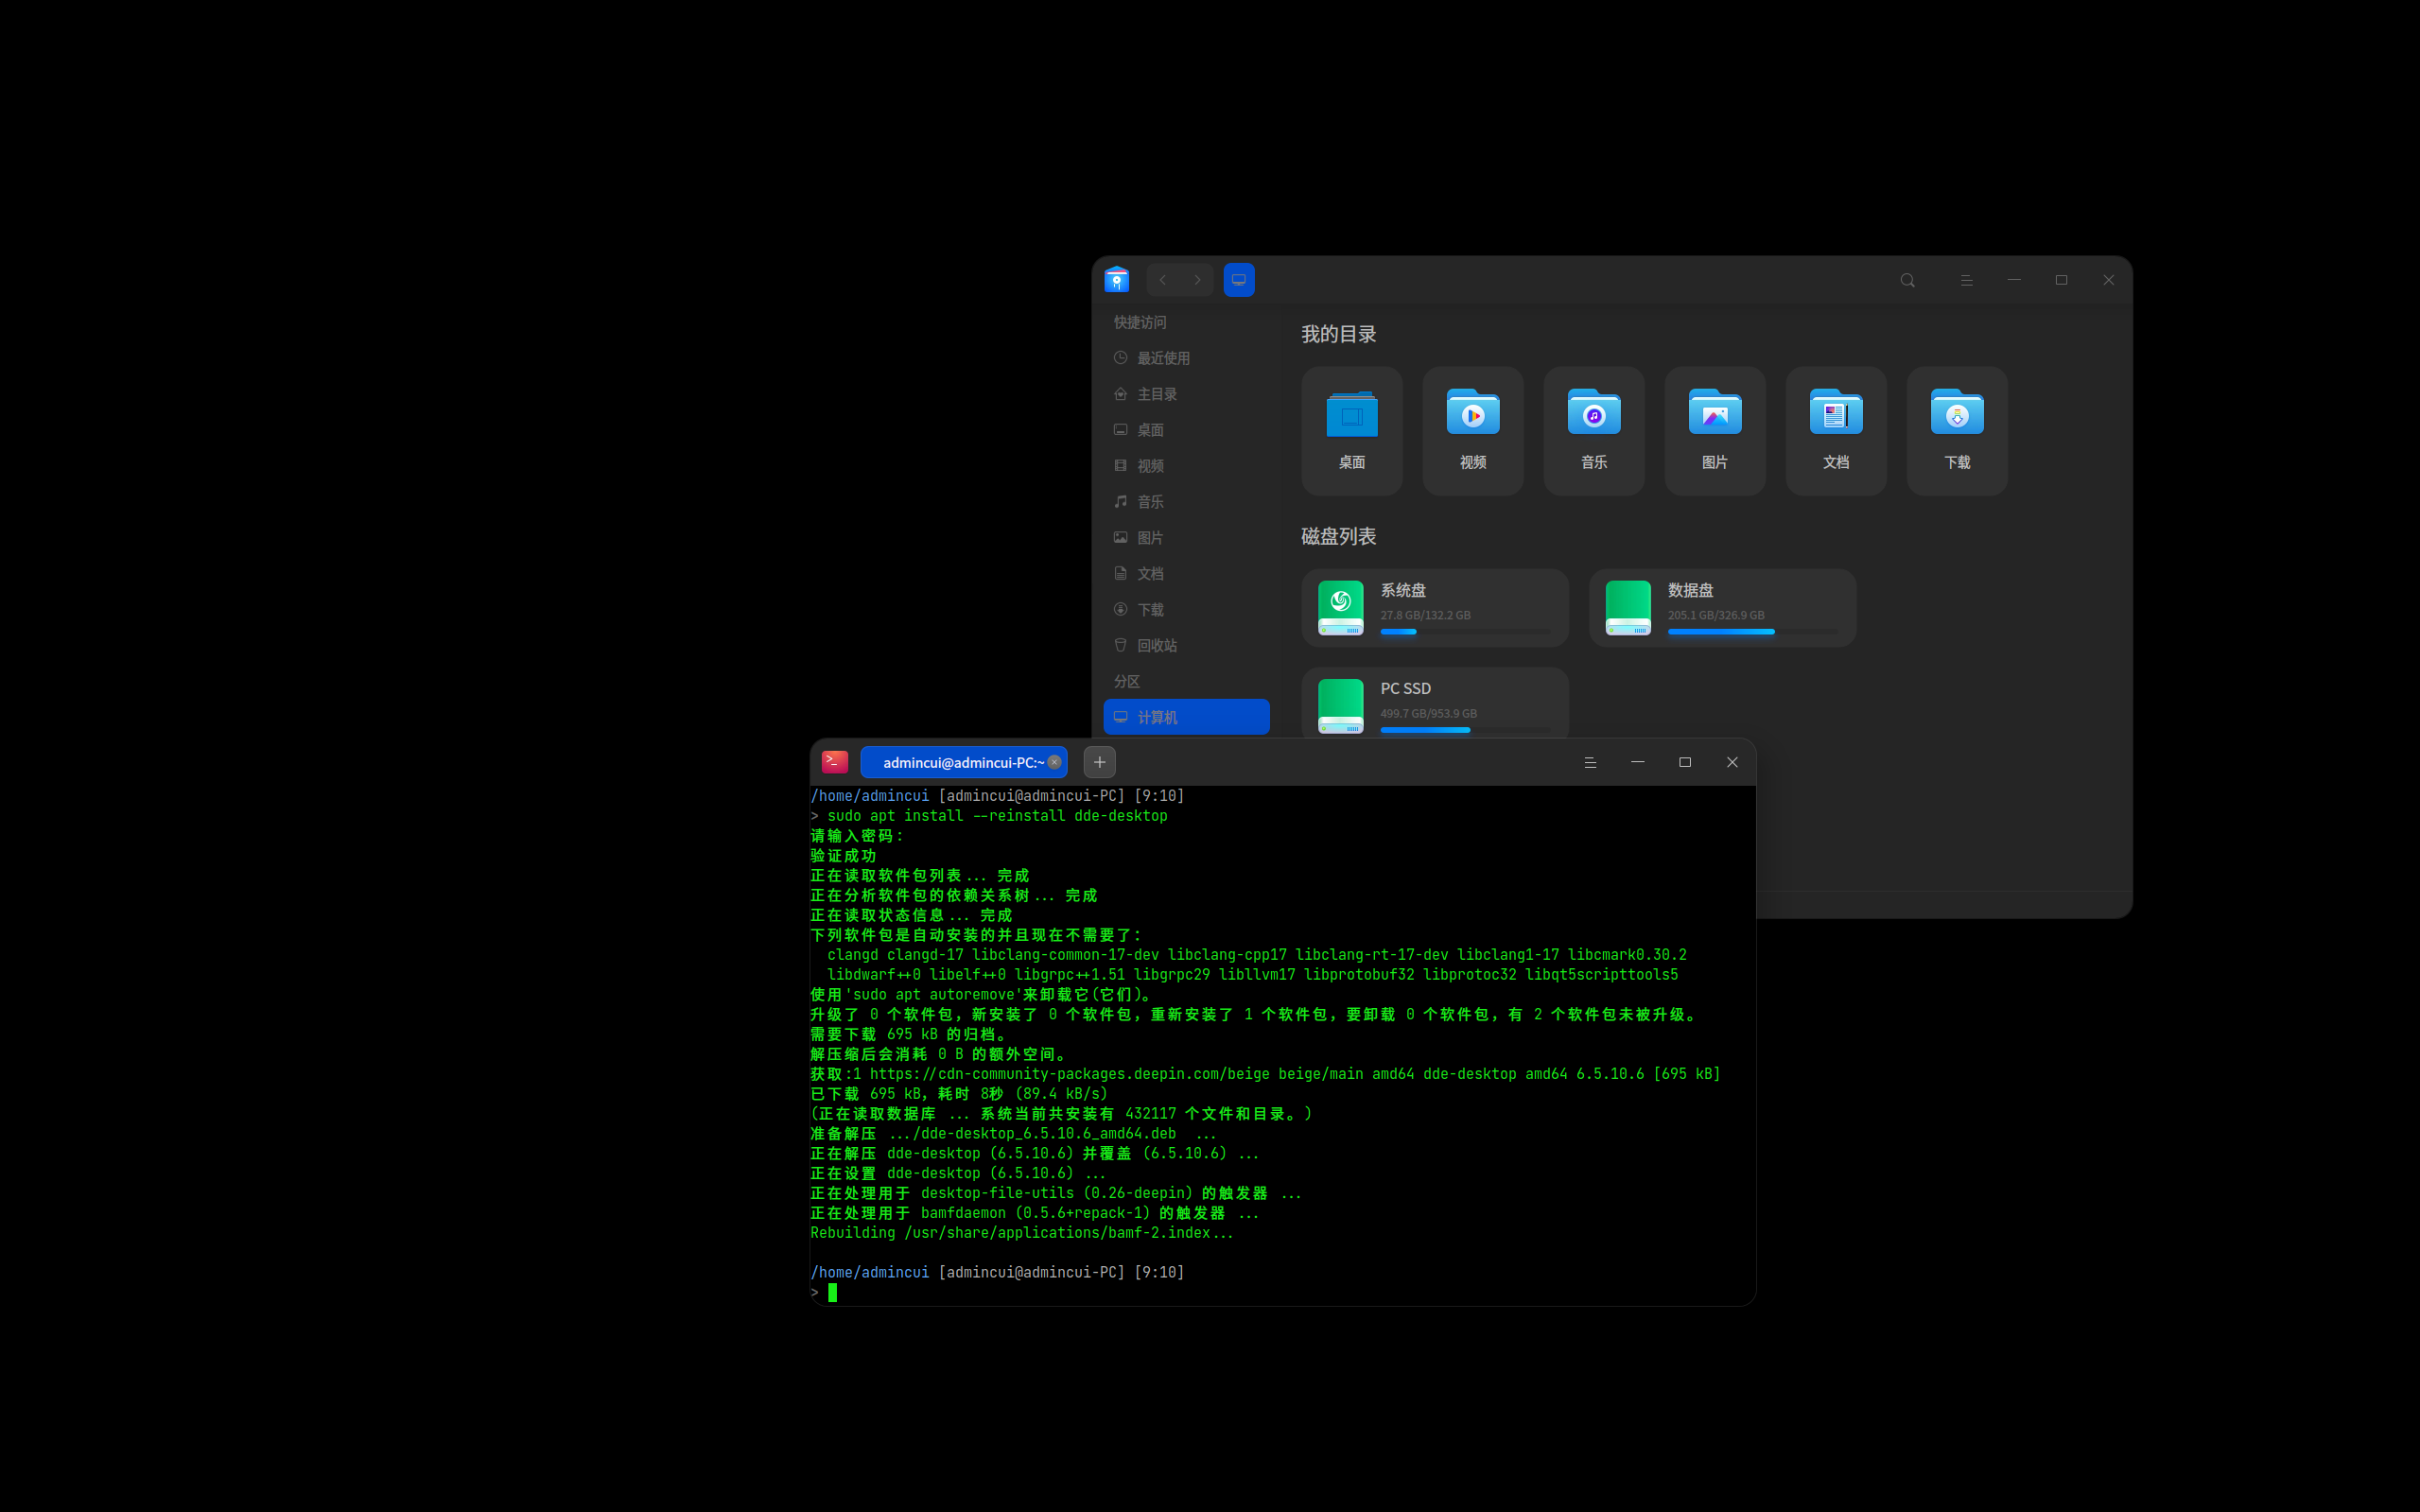Open the 数据盘 disk entry

tap(1722, 608)
